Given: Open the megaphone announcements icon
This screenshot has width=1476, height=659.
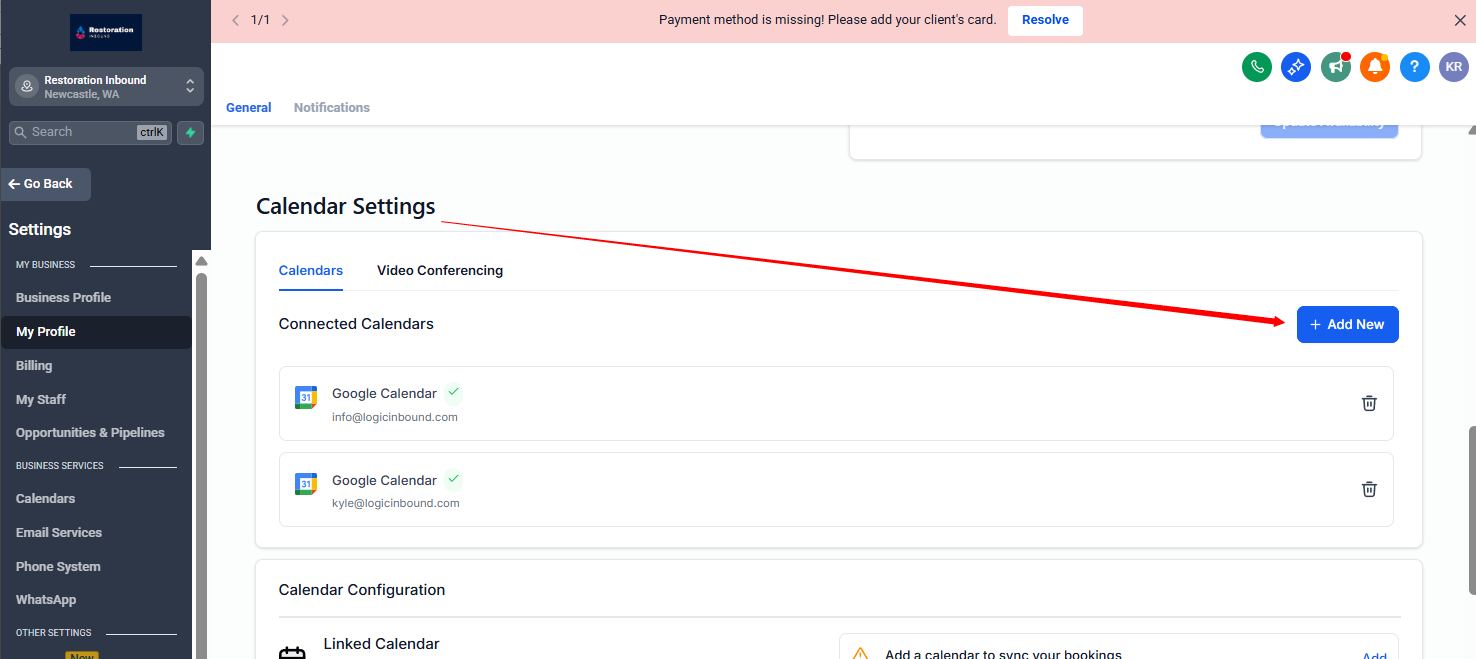Looking at the screenshot, I should click(1335, 67).
